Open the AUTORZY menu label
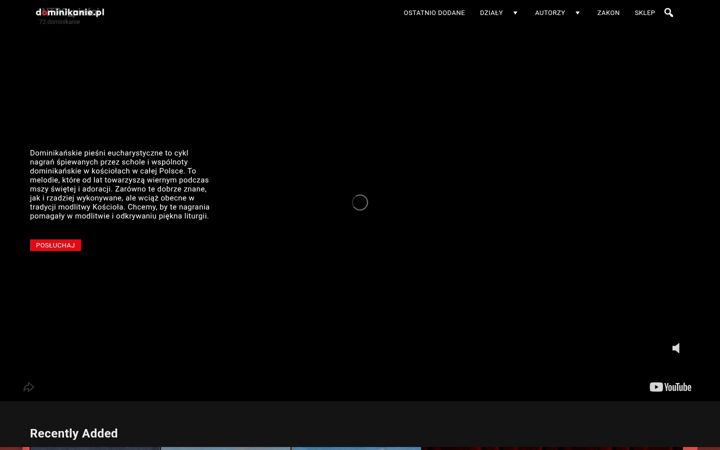The image size is (720, 450). [550, 13]
